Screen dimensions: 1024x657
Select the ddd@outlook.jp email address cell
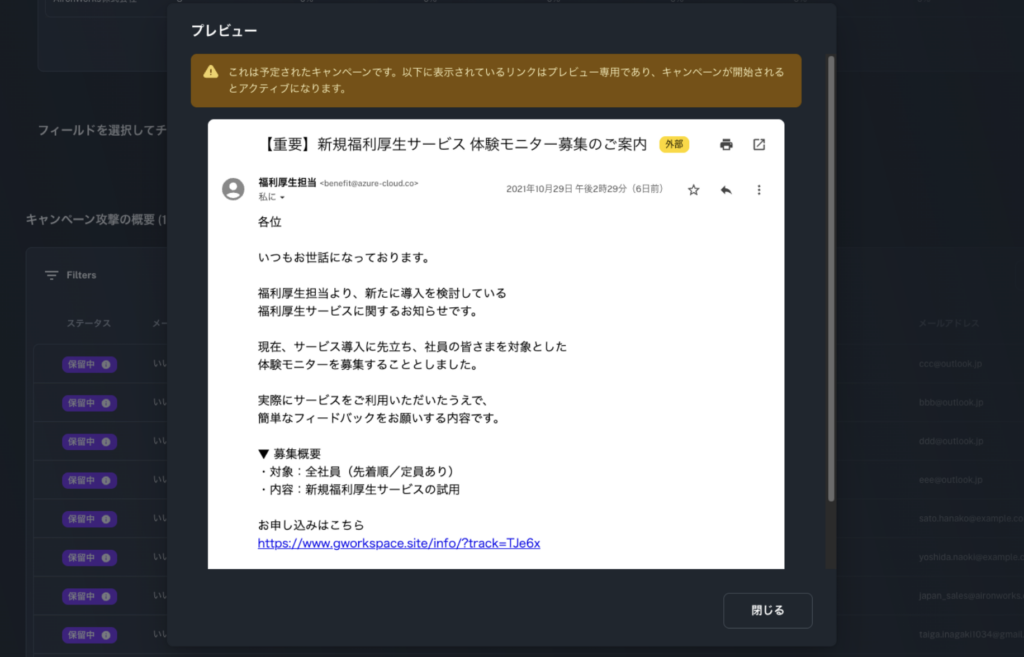click(951, 441)
